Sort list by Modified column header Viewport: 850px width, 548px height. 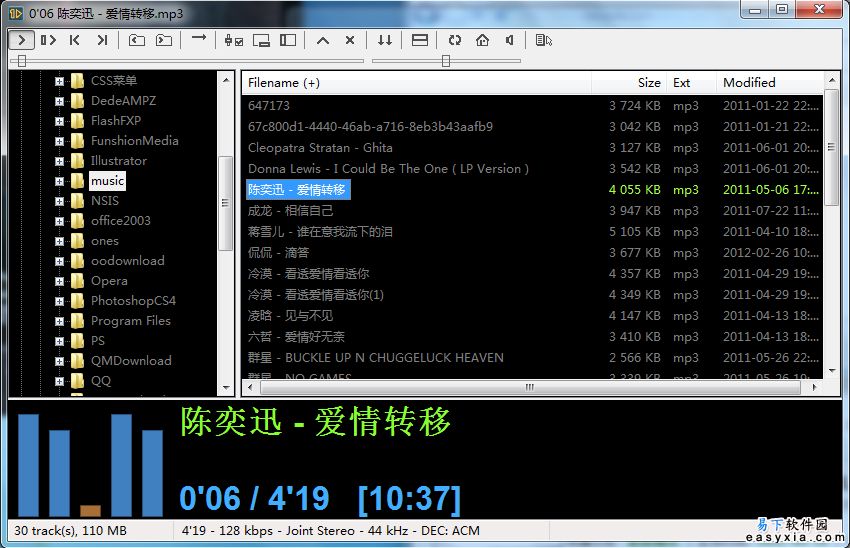pos(749,83)
